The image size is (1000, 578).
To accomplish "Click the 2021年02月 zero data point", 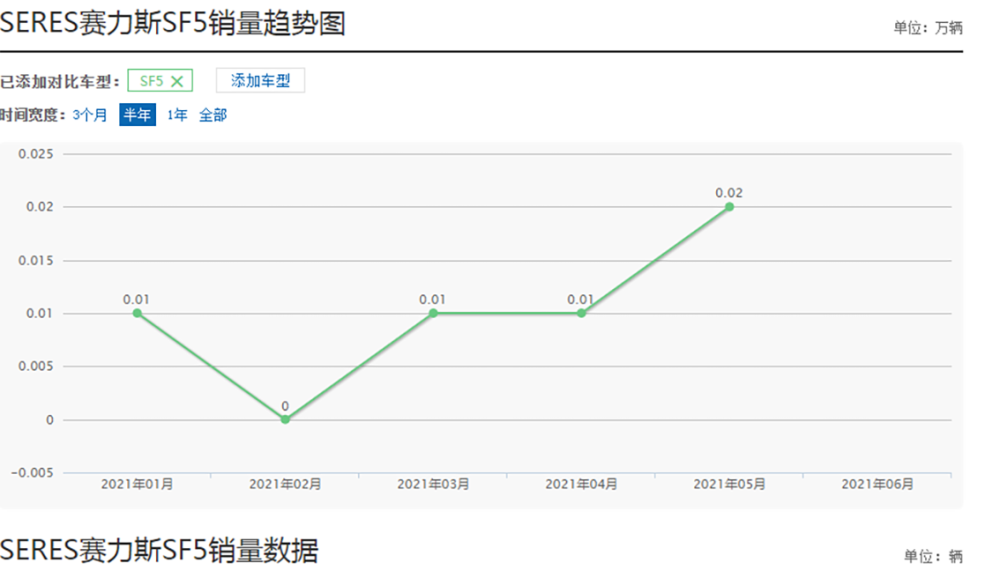I will coord(285,419).
